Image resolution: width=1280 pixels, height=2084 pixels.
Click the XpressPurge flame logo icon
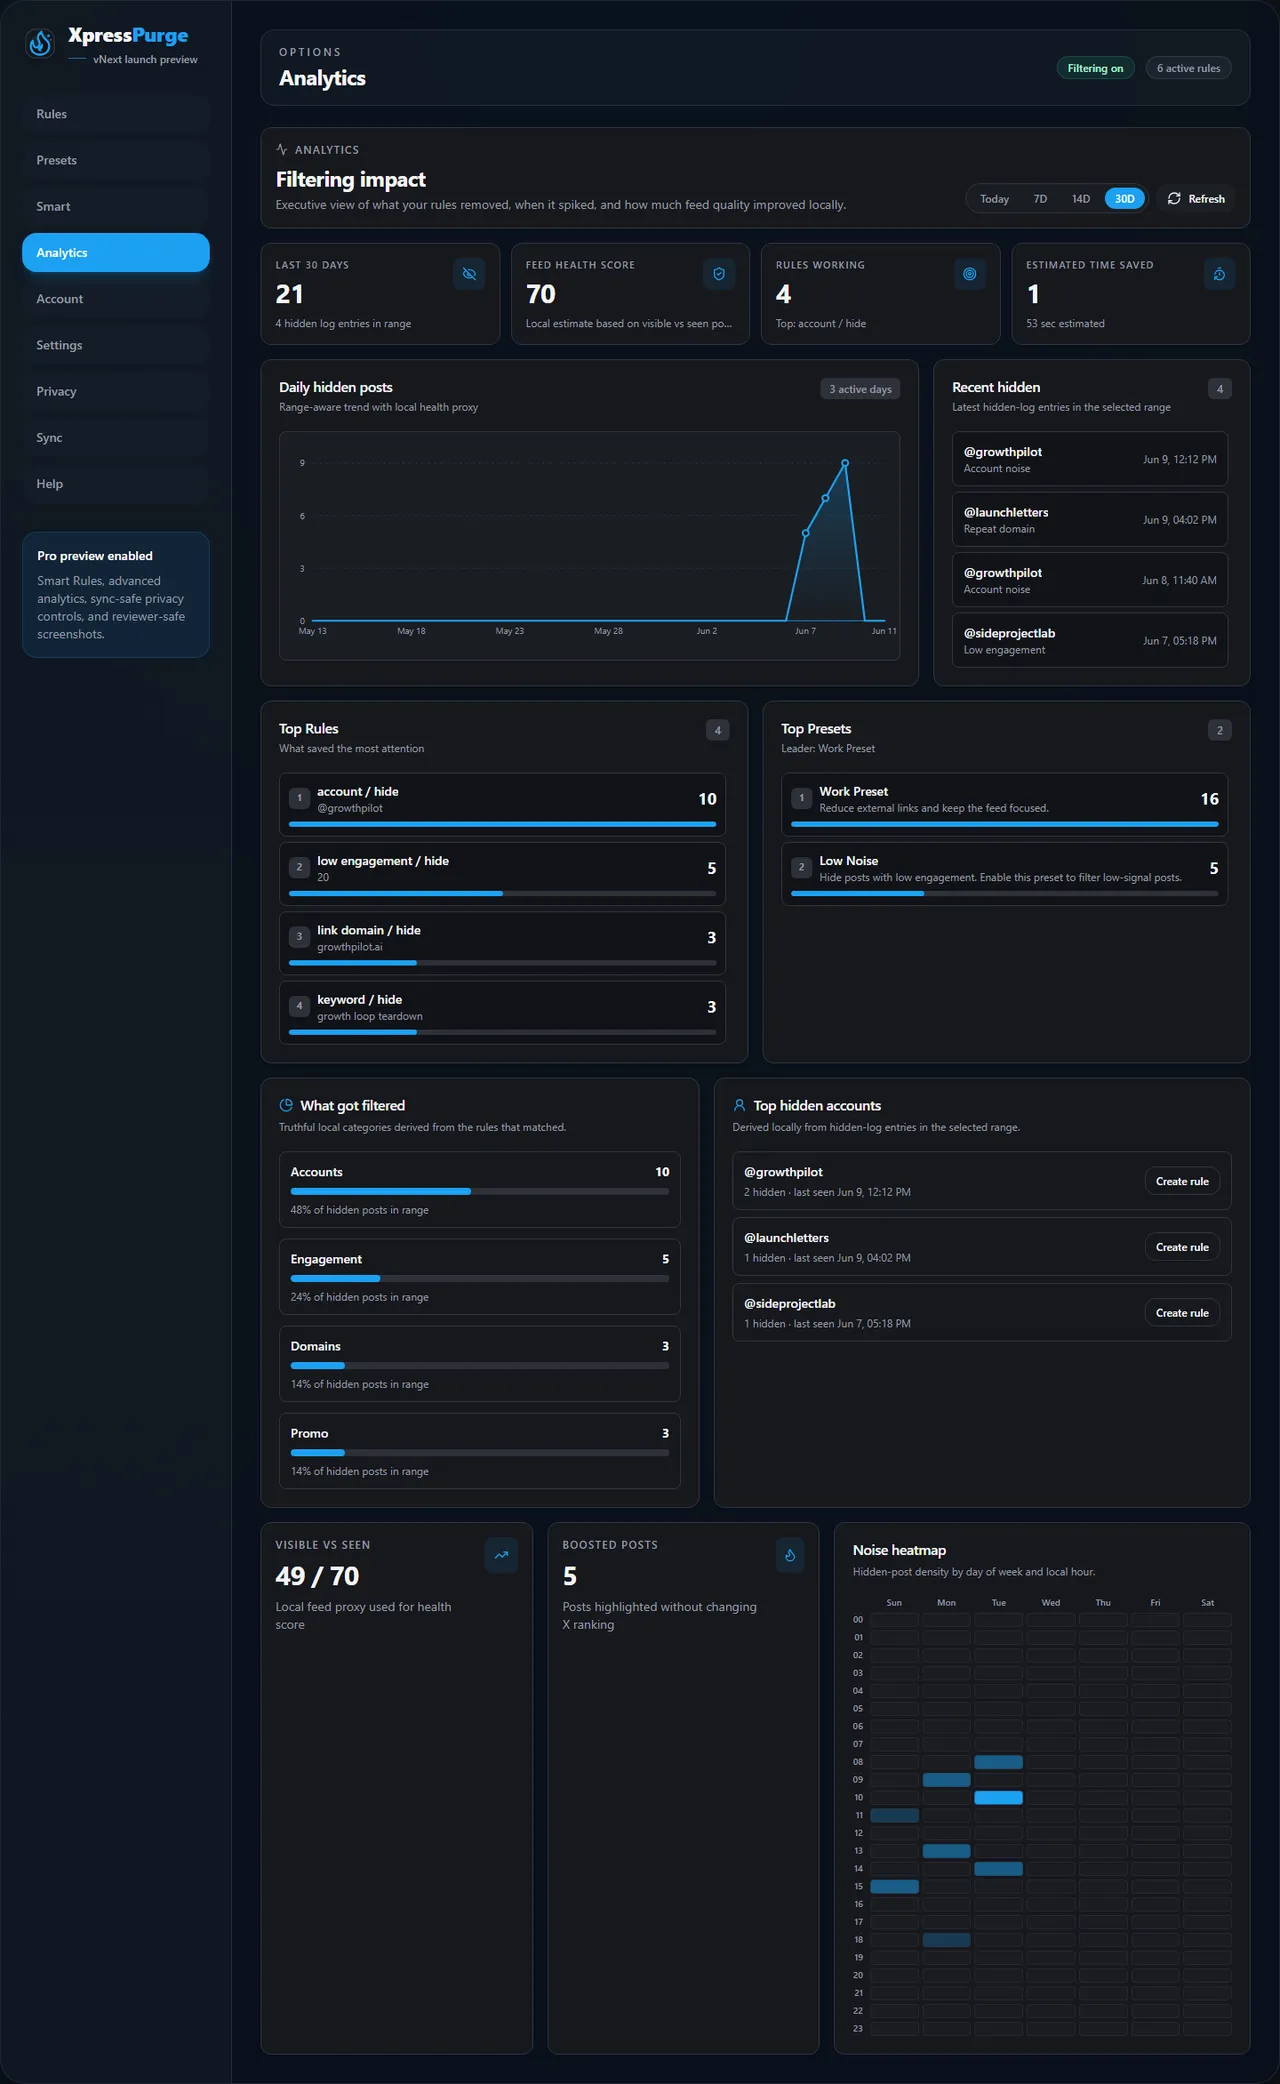click(40, 43)
